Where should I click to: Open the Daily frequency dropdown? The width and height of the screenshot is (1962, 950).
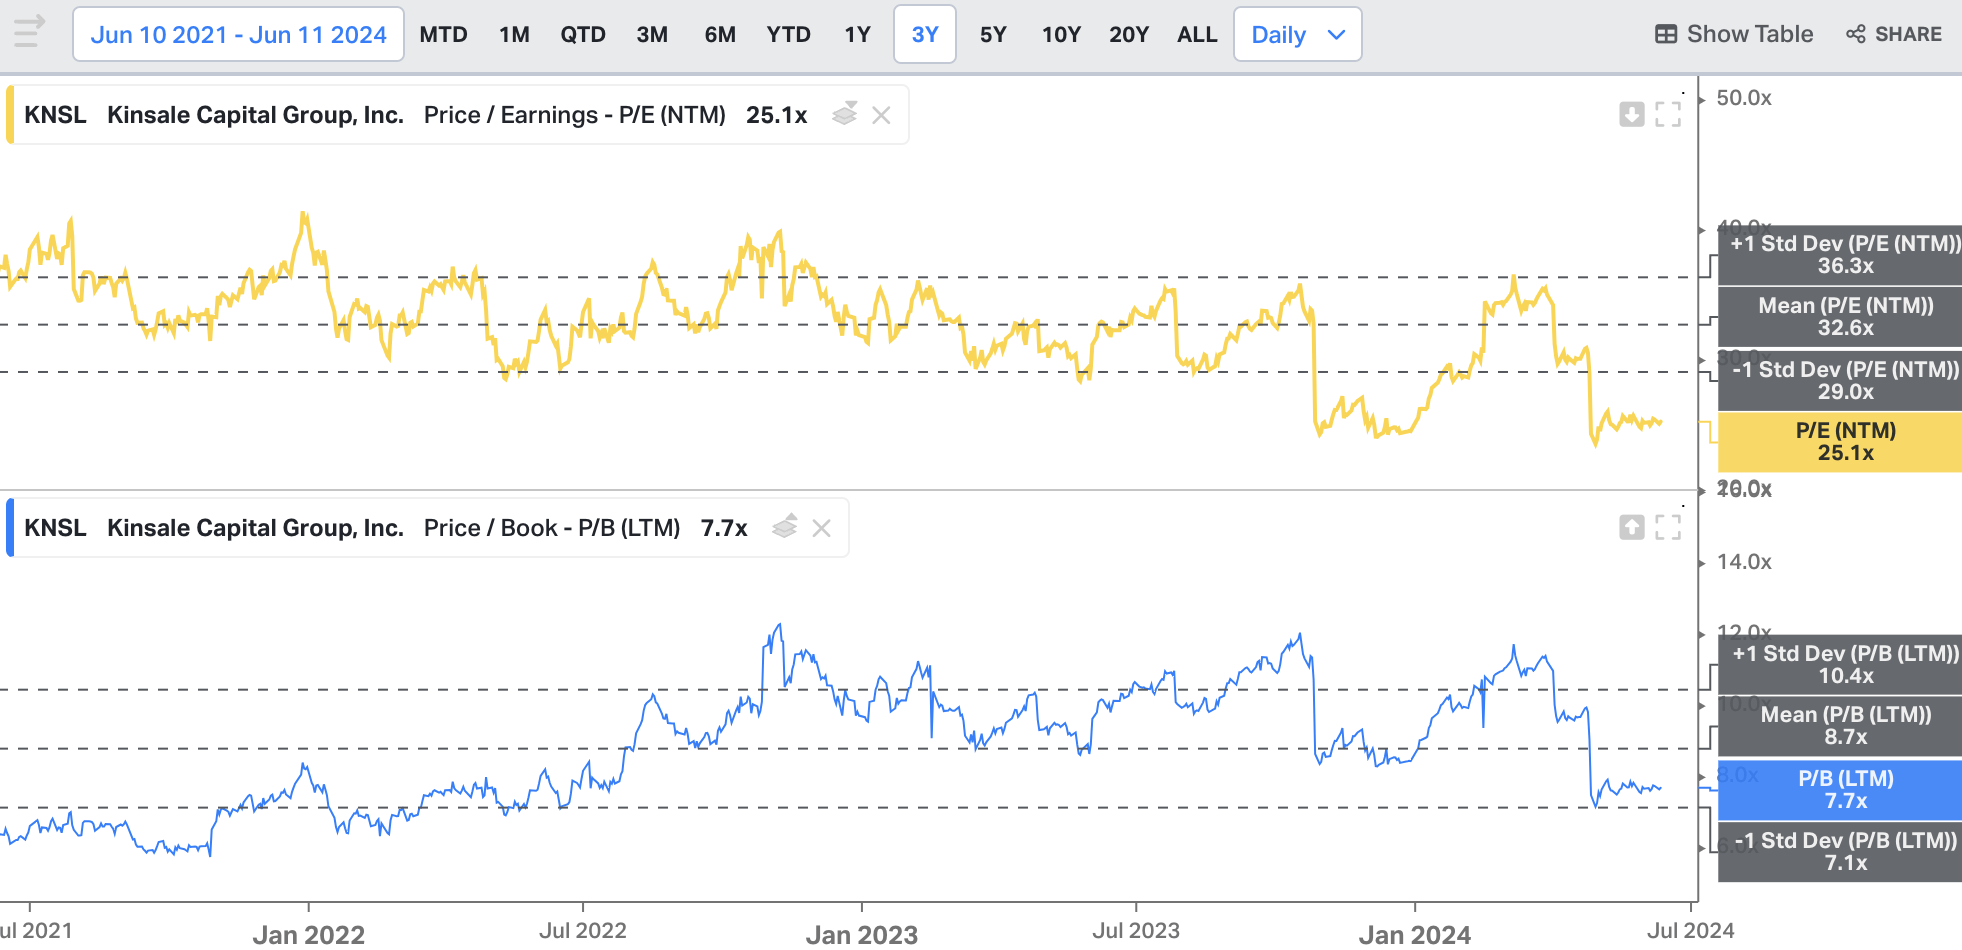pos(1298,34)
